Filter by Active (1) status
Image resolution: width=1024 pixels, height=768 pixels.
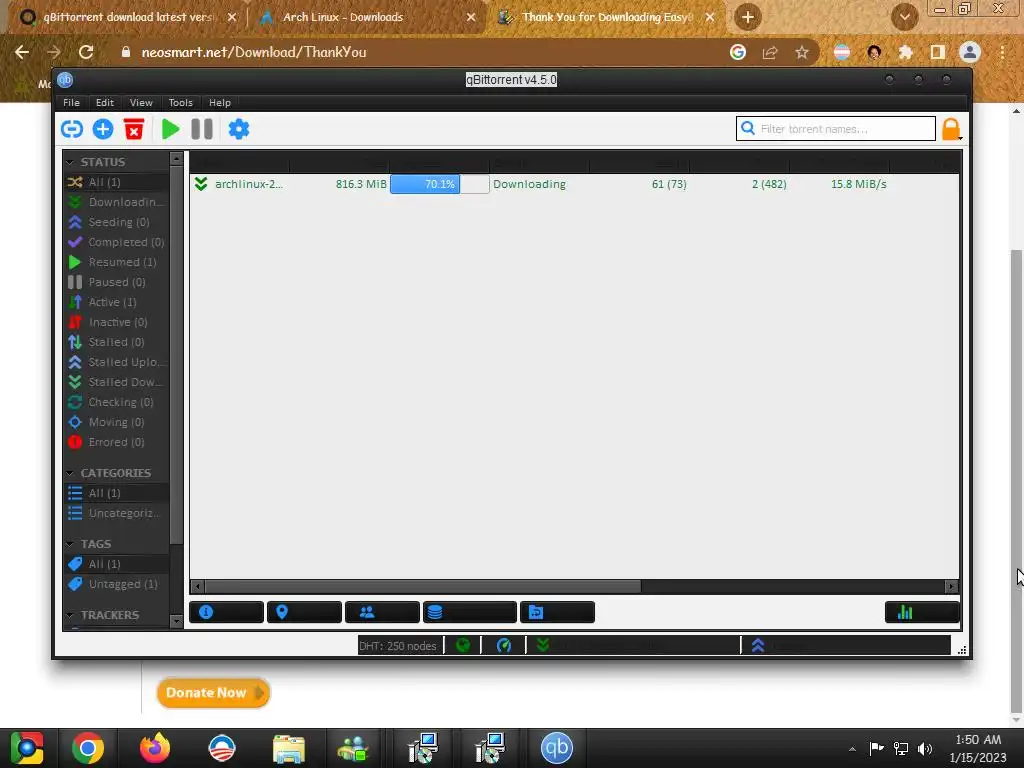[116, 302]
